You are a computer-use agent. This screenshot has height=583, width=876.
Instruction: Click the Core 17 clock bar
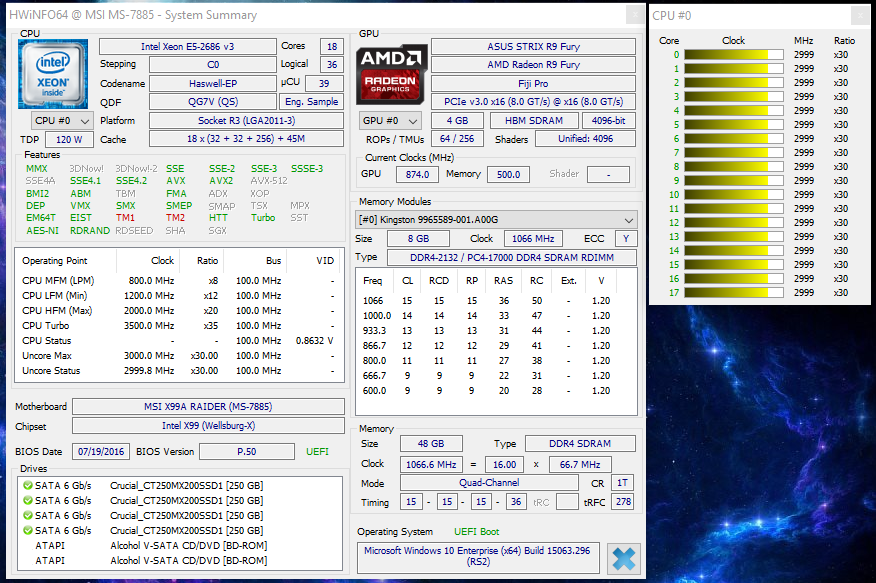point(734,293)
